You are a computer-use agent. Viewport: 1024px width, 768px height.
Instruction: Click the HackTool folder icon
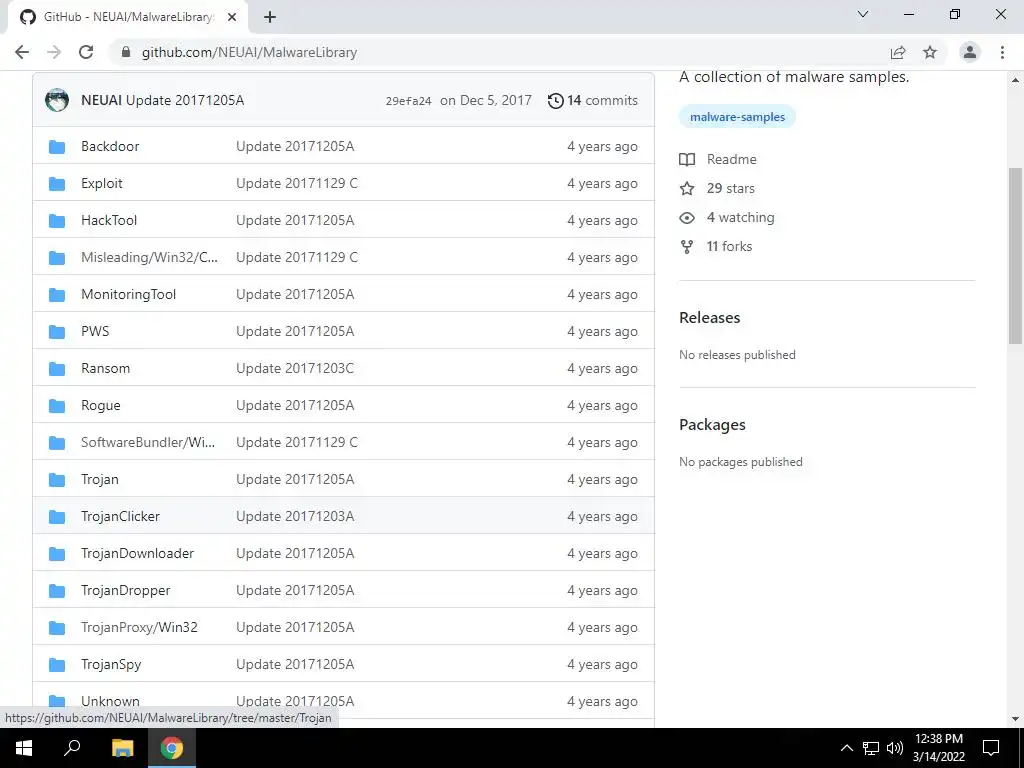[x=57, y=221]
